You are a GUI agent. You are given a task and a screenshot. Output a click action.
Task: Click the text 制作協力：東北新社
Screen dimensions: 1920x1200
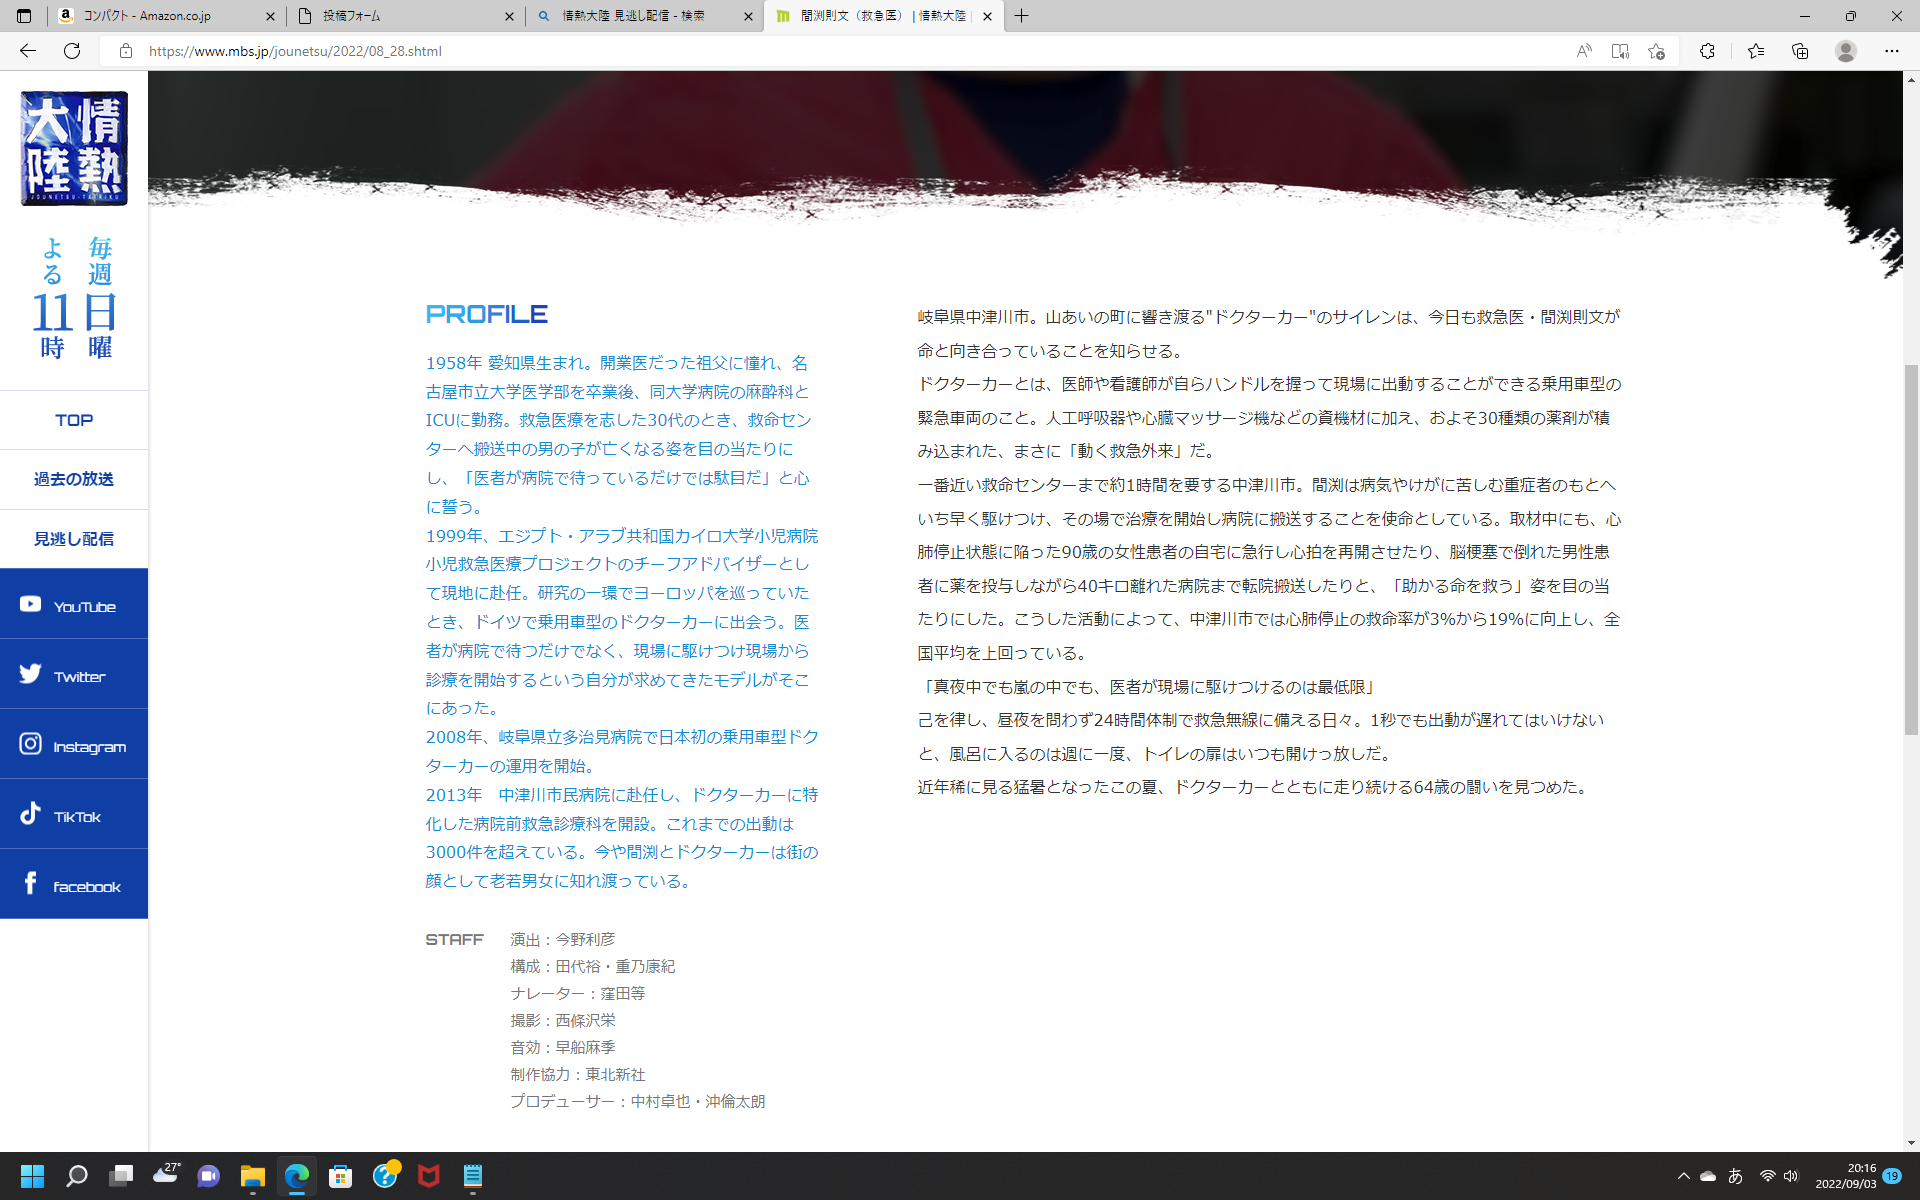(578, 1075)
